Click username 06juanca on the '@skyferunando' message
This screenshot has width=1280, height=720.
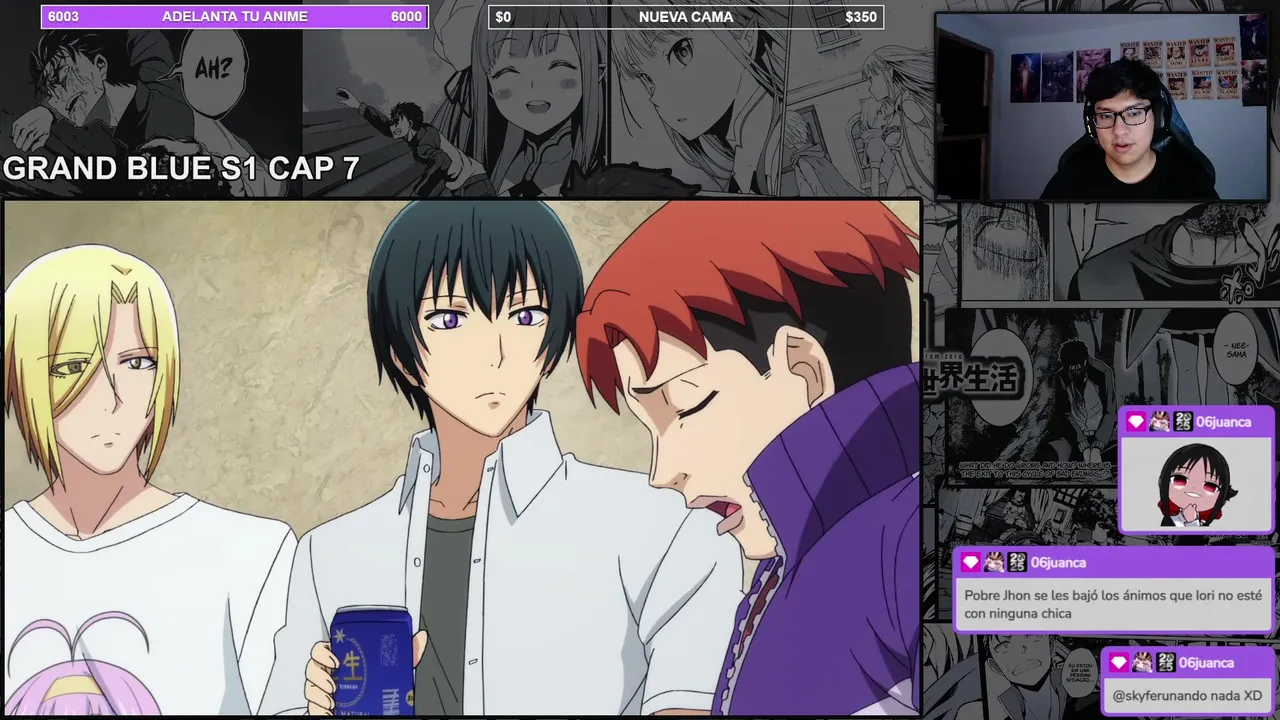tap(1207, 663)
